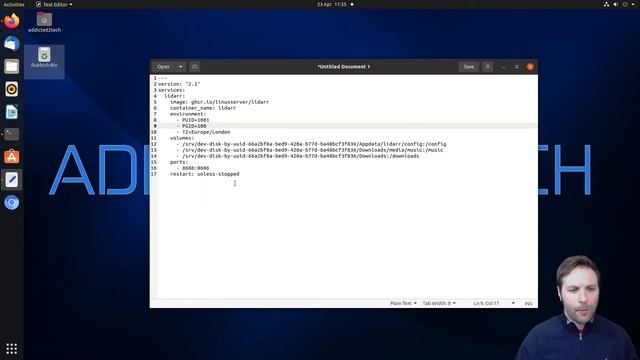Open the addicted2tech home folder on desktop
The image size is (640, 360).
click(44, 23)
